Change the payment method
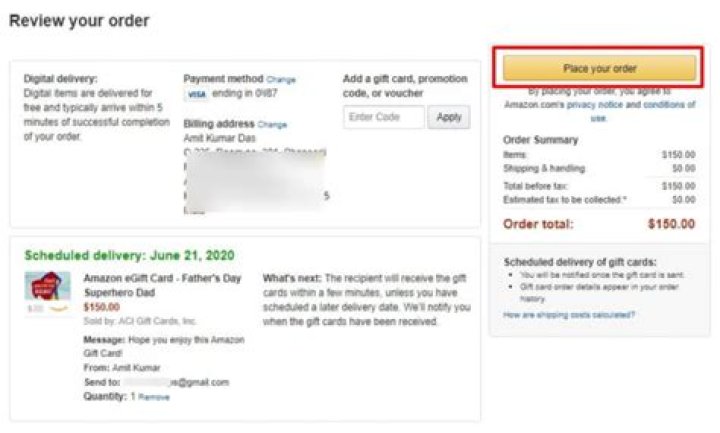Screen dimensions: 720x433 coord(281,80)
